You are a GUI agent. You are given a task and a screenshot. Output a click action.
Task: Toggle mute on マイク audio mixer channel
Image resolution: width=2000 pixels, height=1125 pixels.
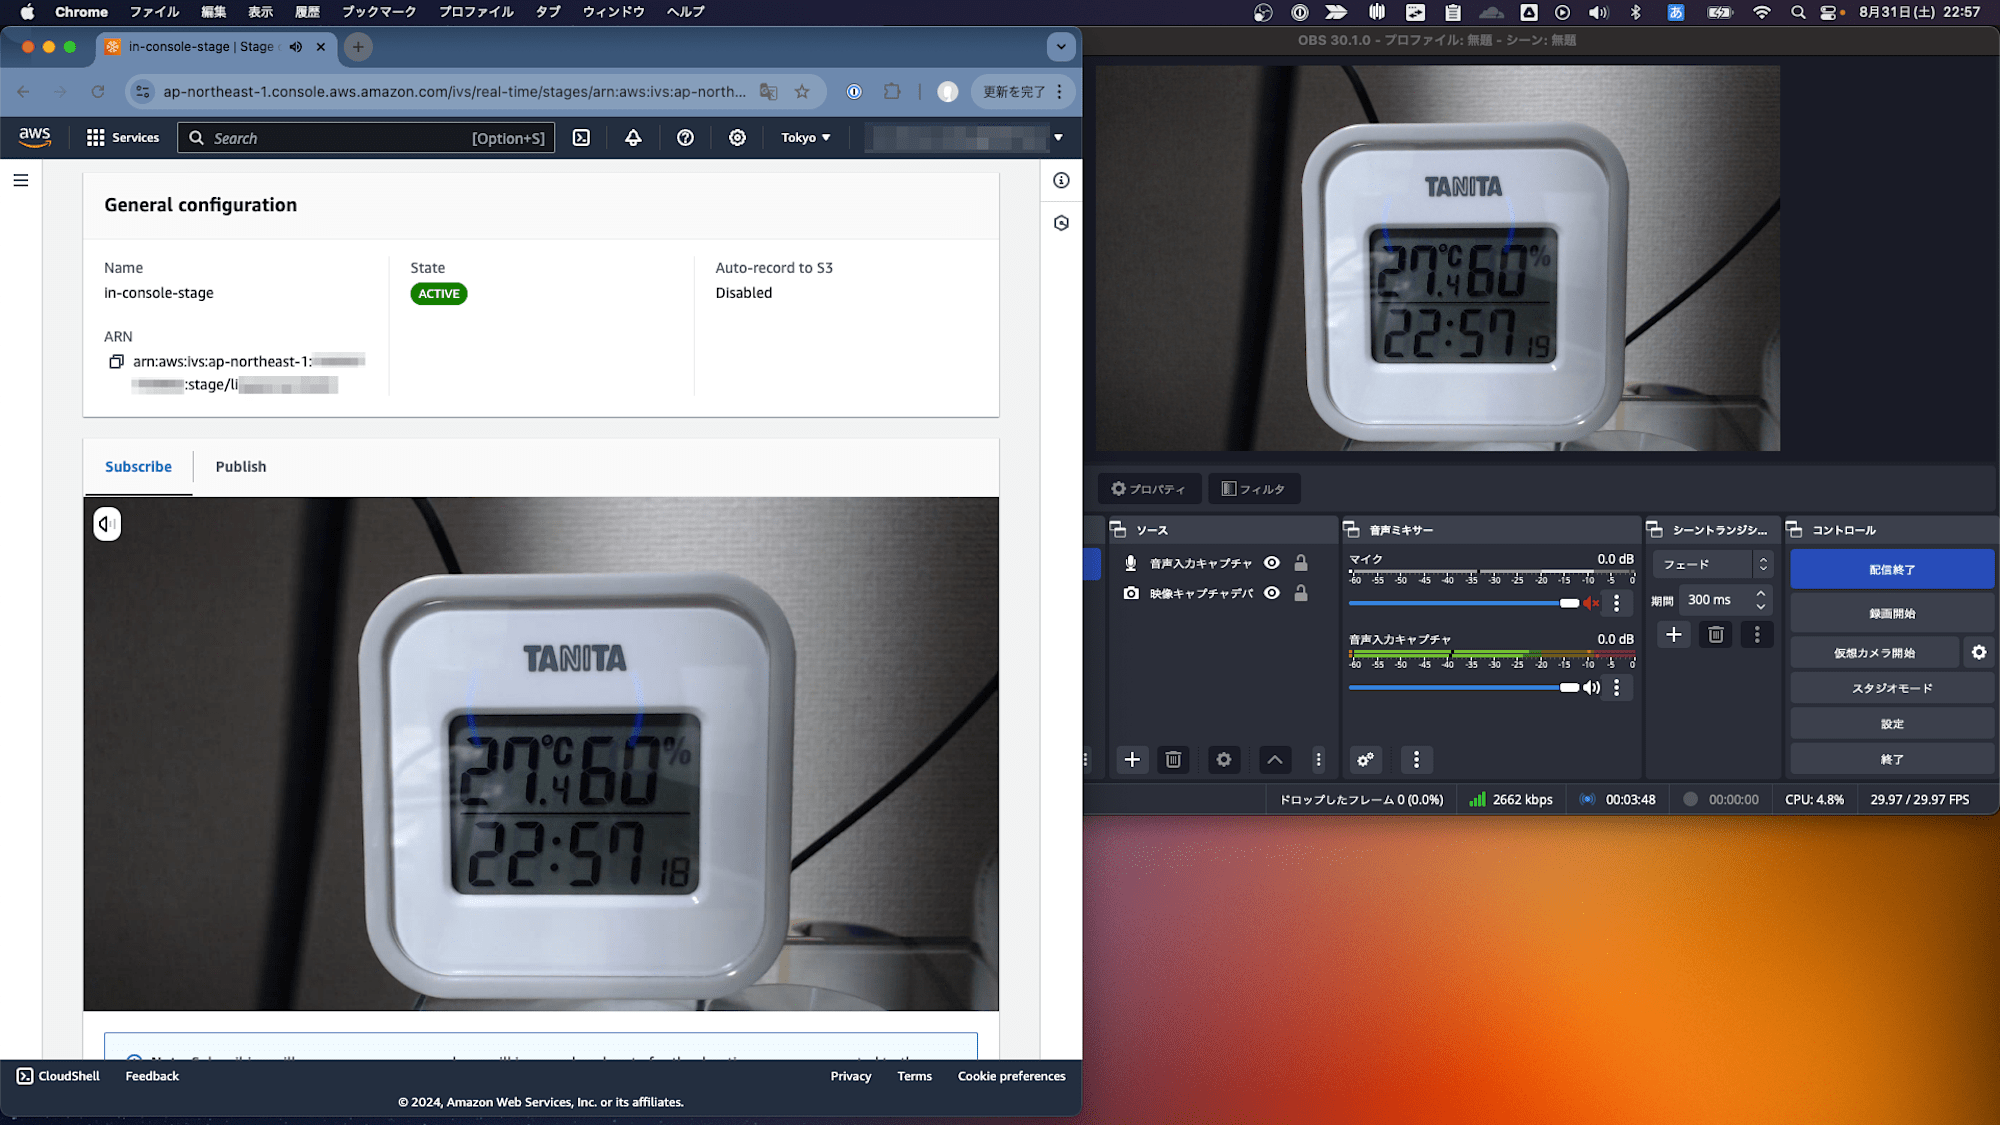[x=1591, y=604]
